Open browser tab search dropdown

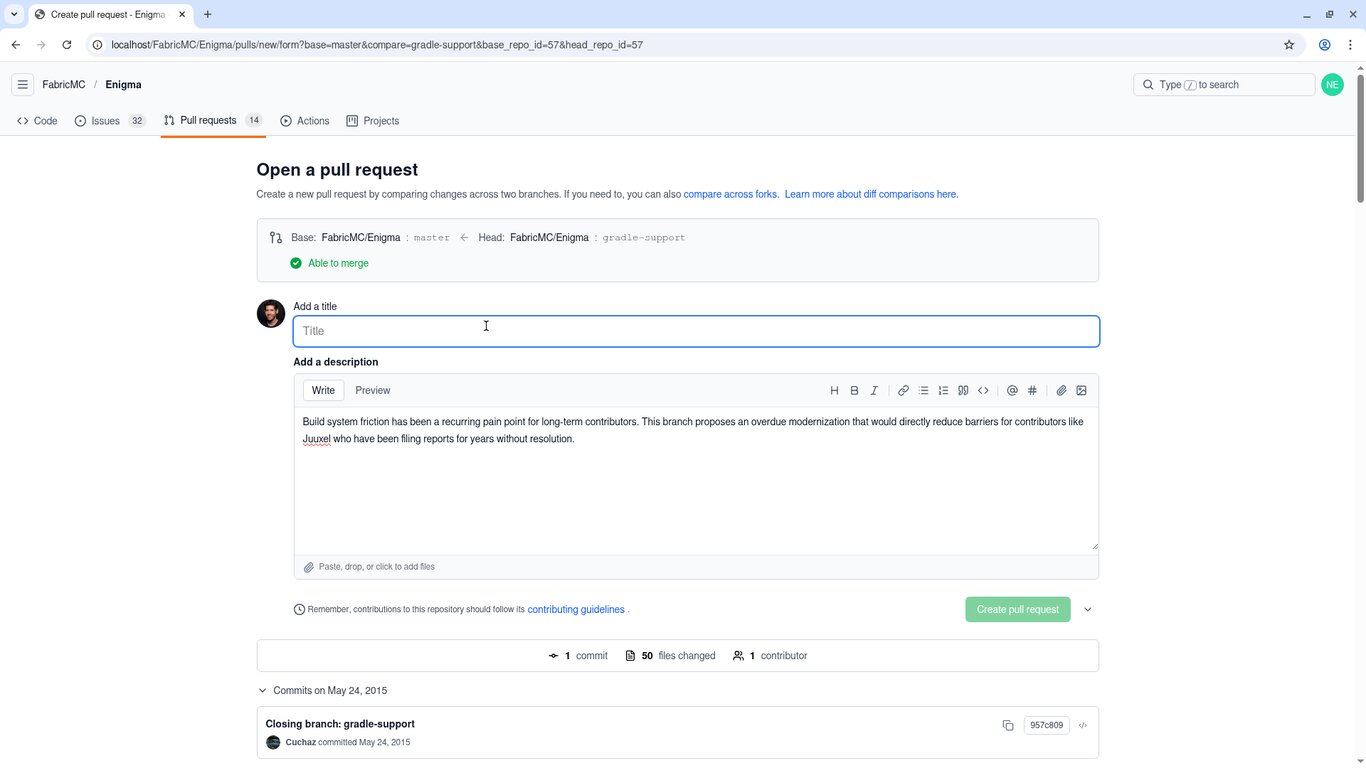click(x=14, y=14)
